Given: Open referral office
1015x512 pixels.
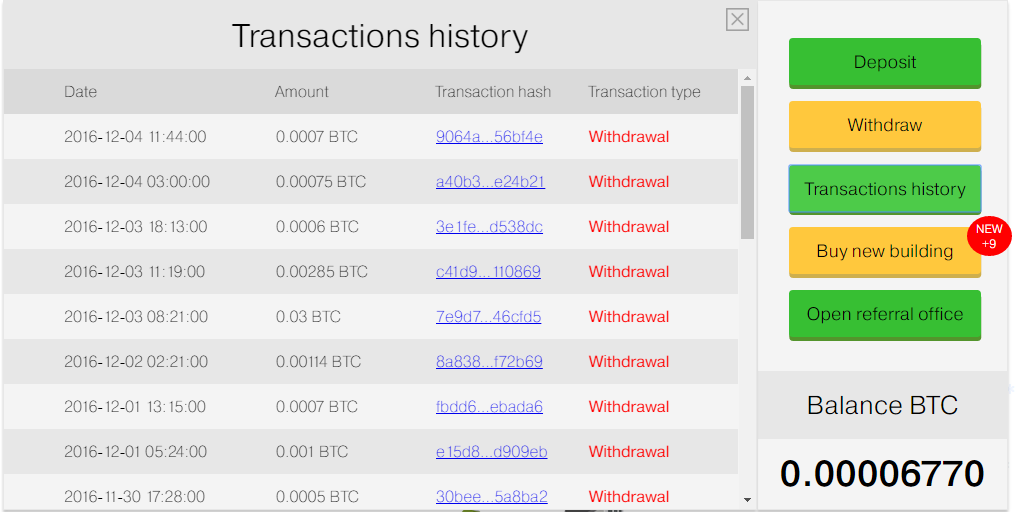Looking at the screenshot, I should (x=885, y=315).
